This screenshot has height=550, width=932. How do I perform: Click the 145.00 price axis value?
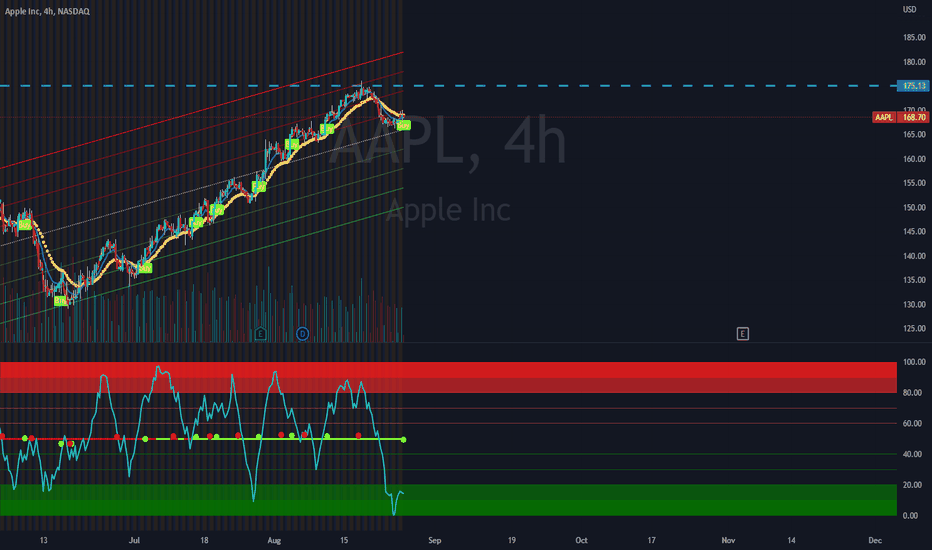(914, 231)
